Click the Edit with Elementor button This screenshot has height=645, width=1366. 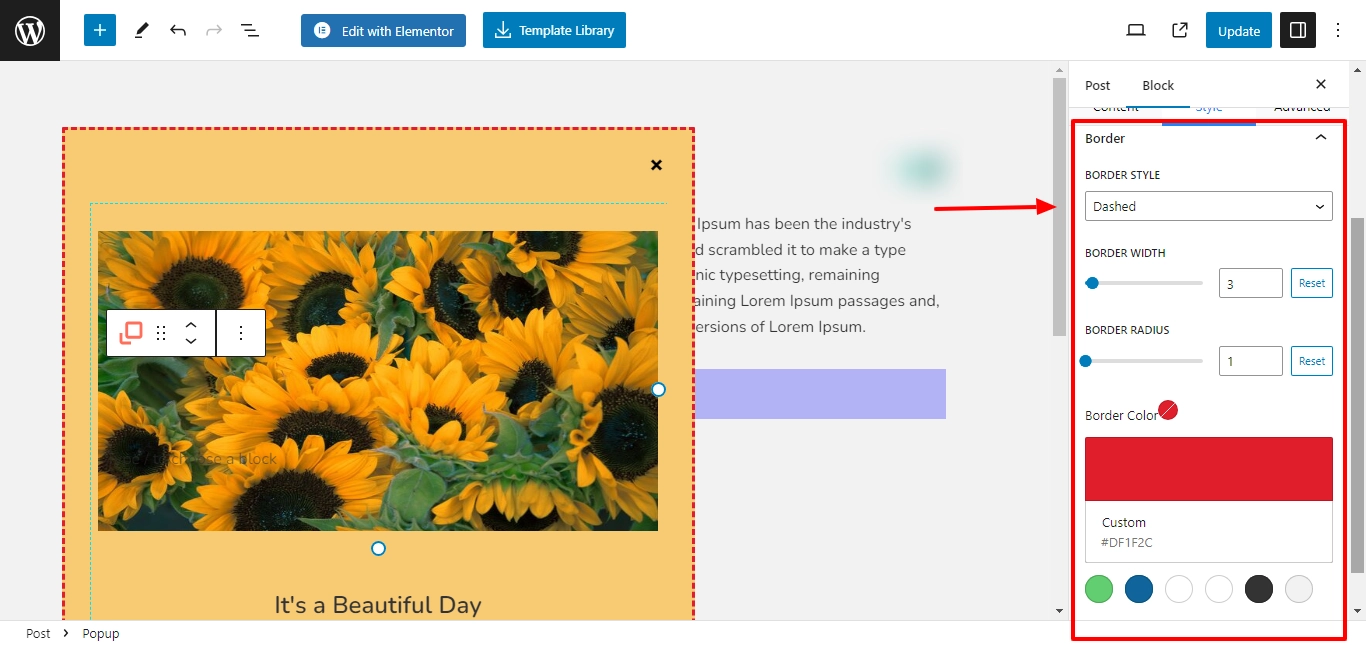coord(384,30)
